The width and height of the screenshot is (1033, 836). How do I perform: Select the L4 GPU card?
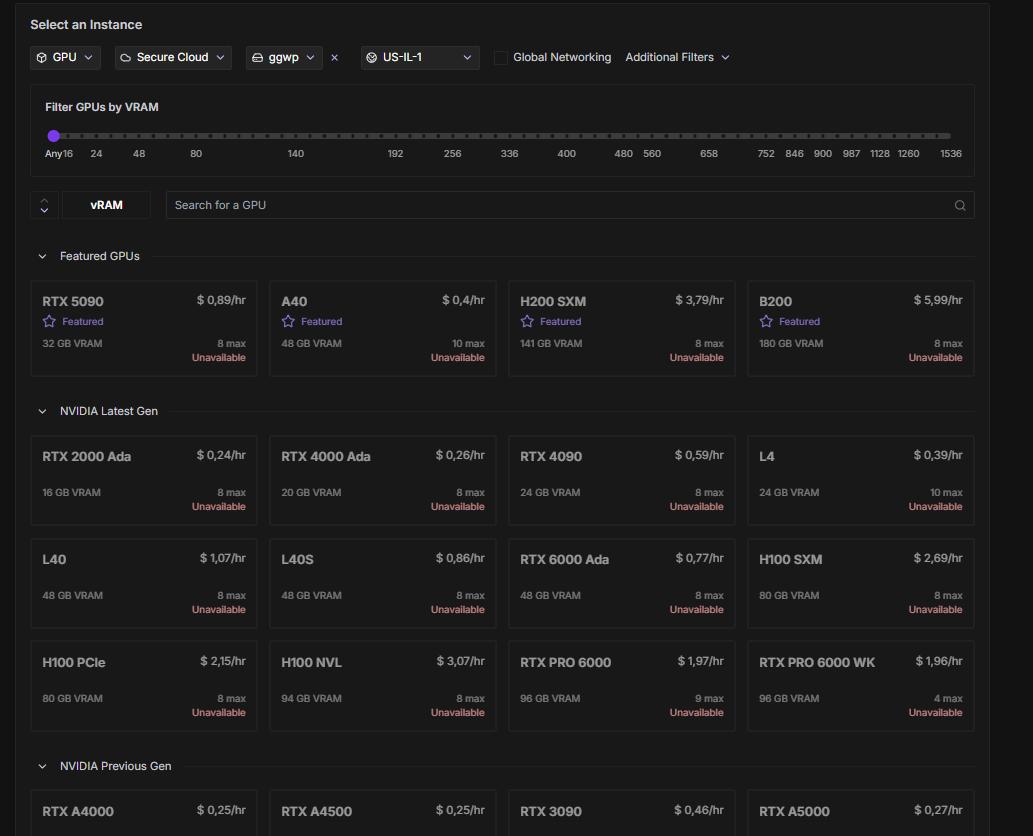tap(860, 480)
